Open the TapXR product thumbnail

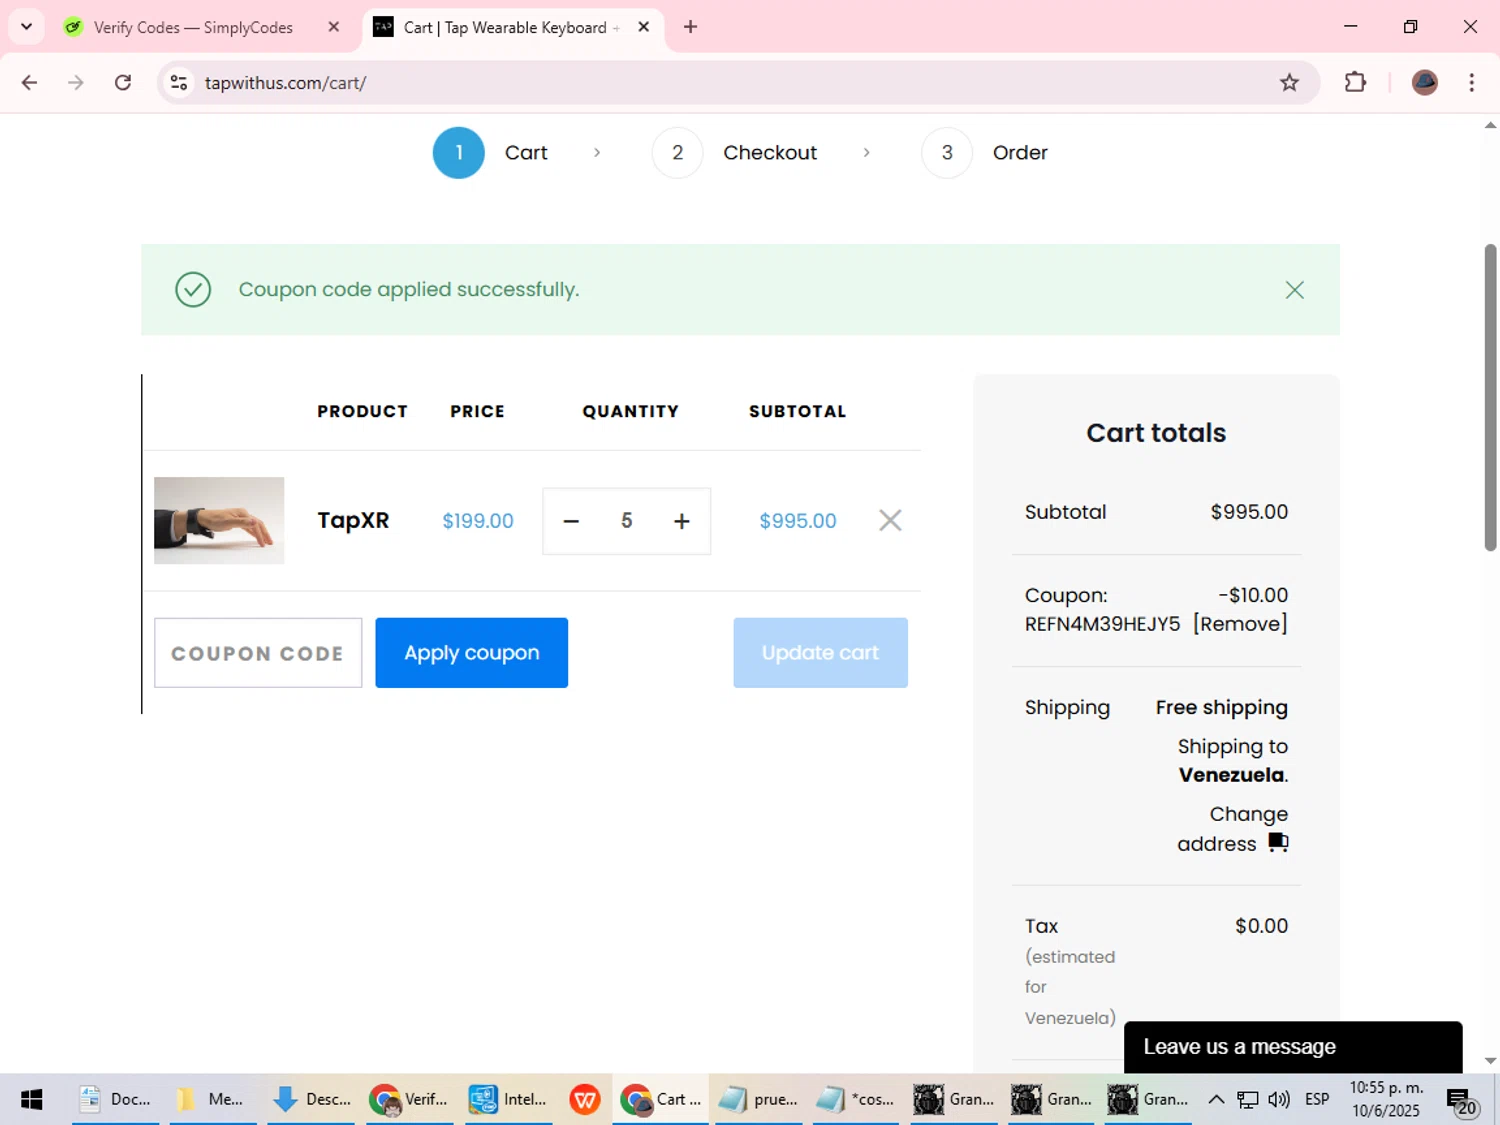[219, 521]
